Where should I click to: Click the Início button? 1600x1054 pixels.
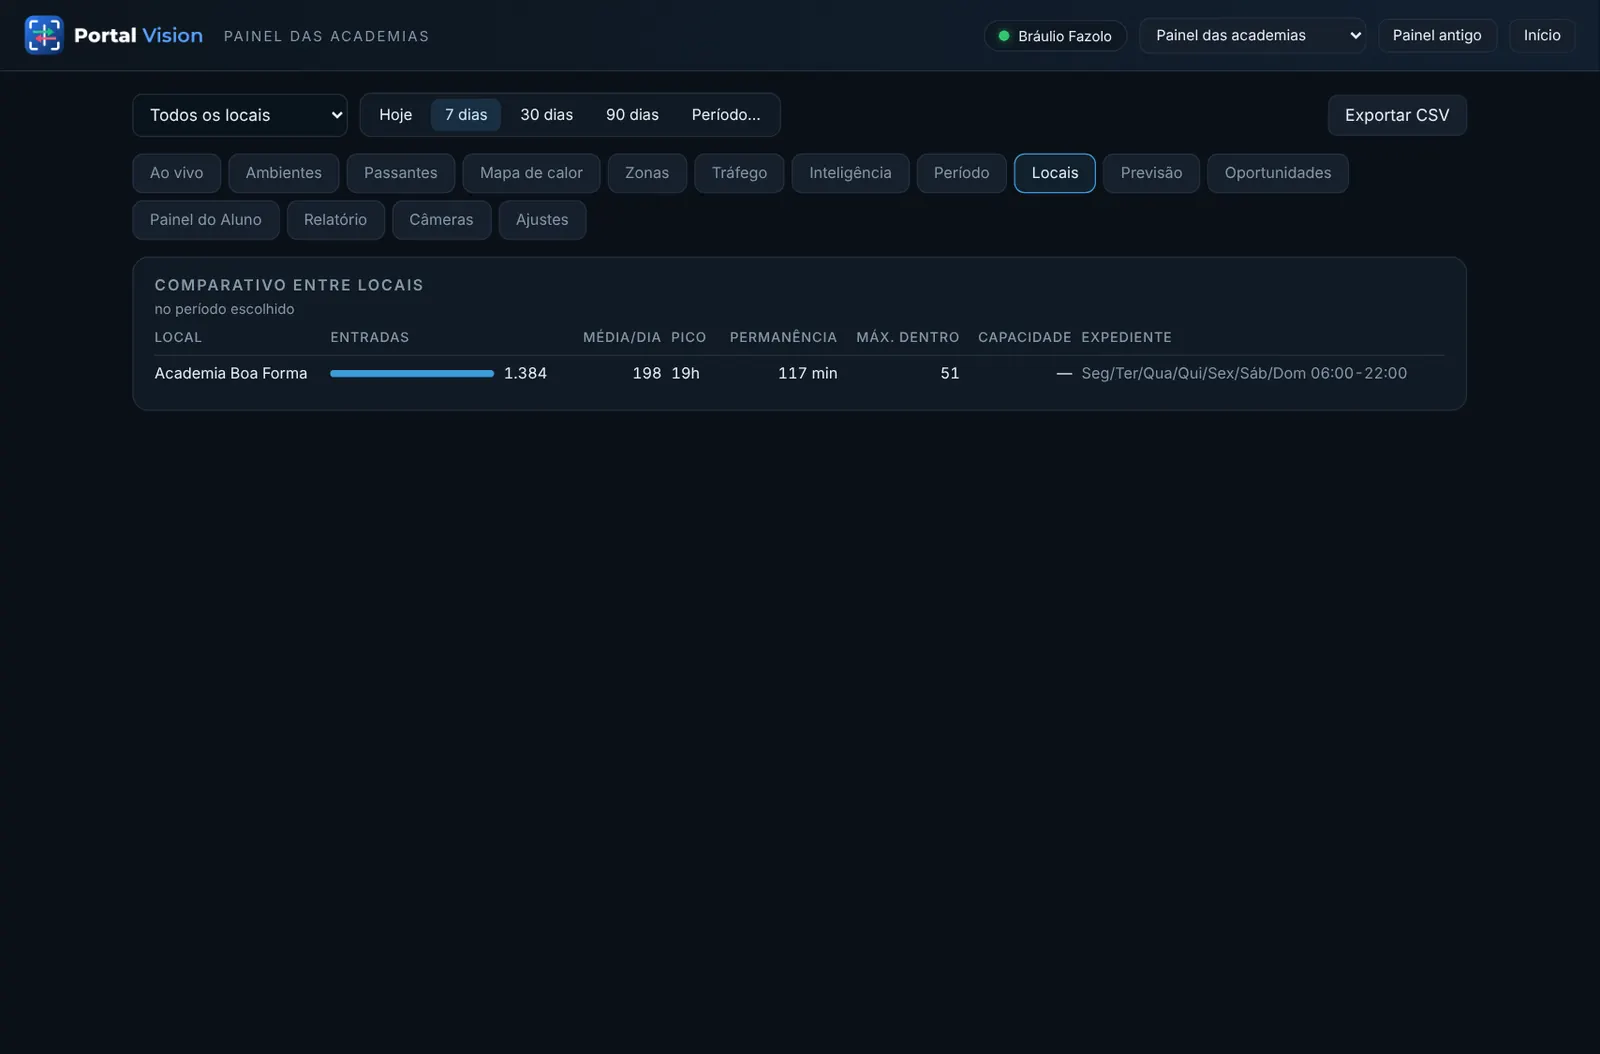[x=1542, y=35]
